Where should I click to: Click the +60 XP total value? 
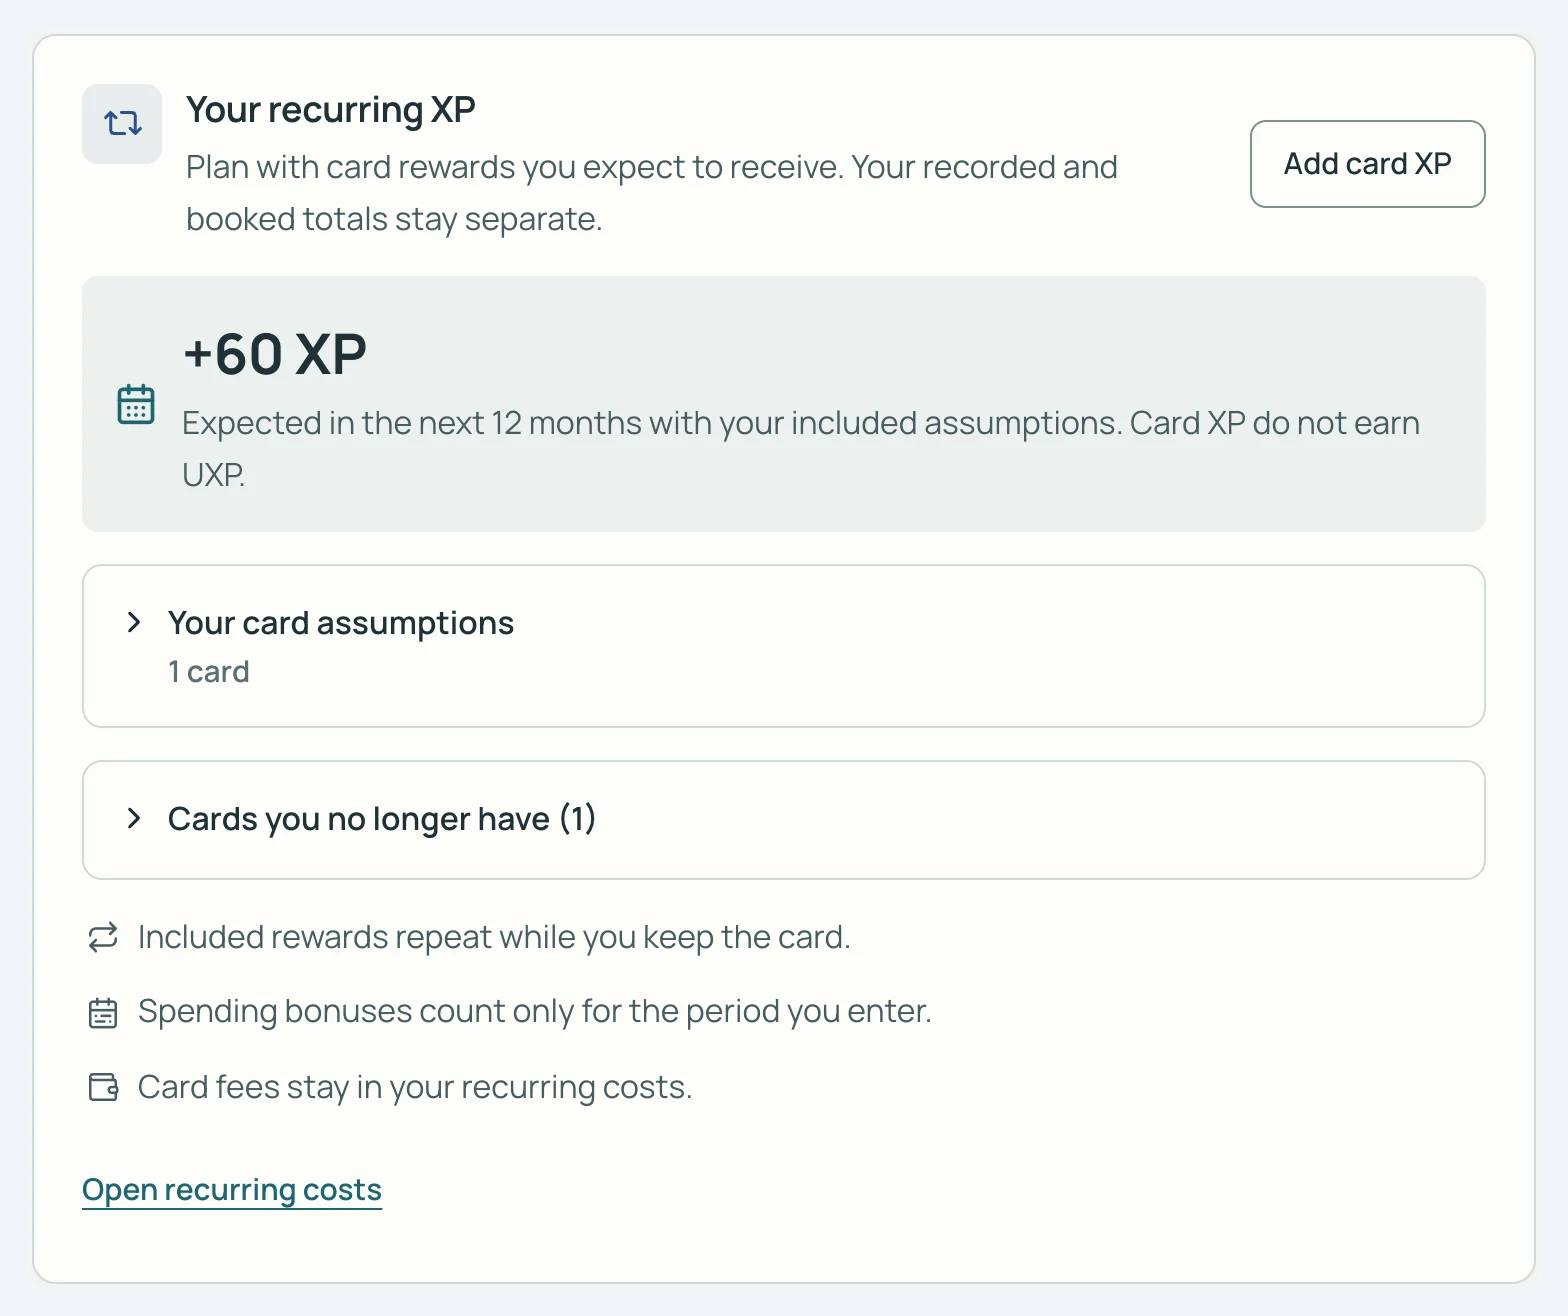click(x=275, y=355)
